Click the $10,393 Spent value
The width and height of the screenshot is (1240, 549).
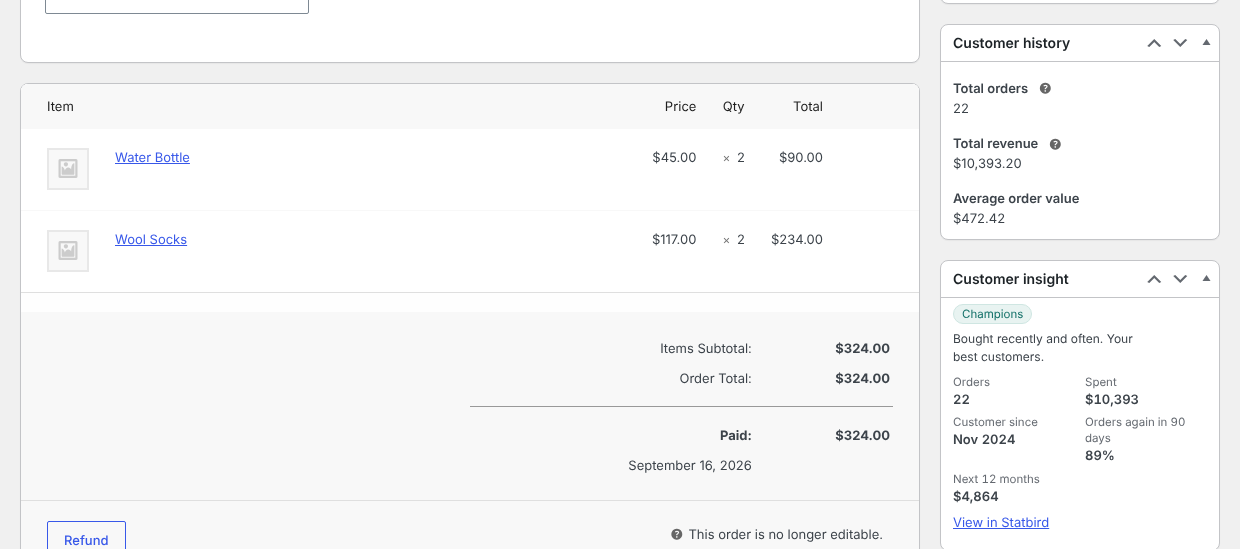click(1112, 400)
